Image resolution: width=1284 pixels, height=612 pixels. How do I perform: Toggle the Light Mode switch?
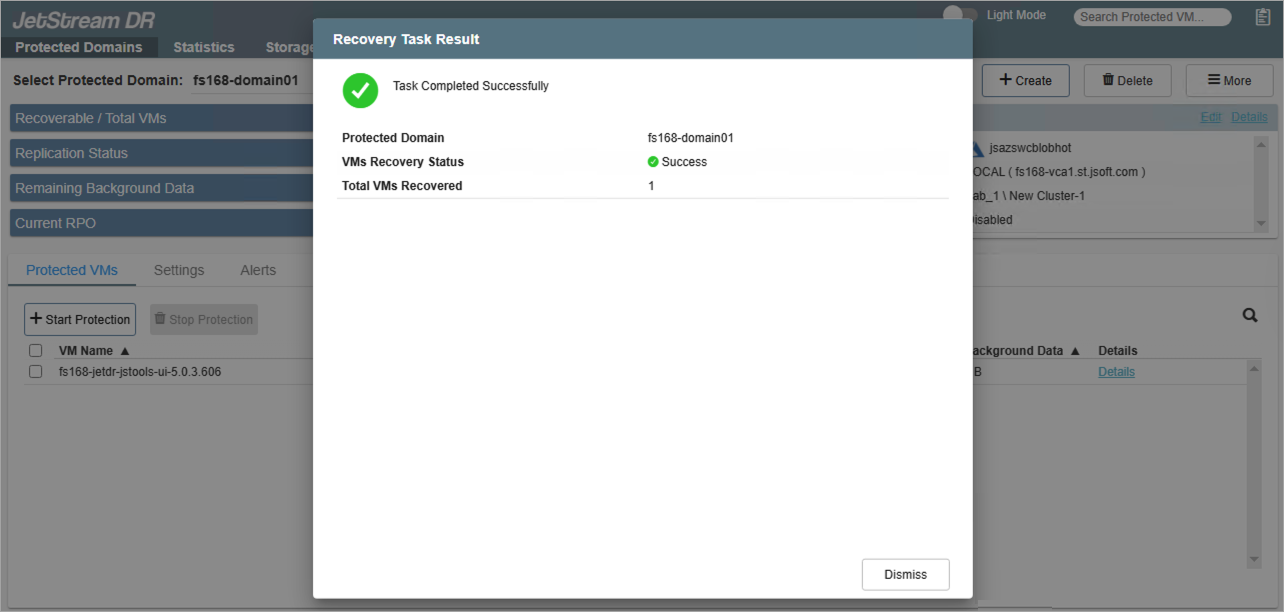point(961,15)
